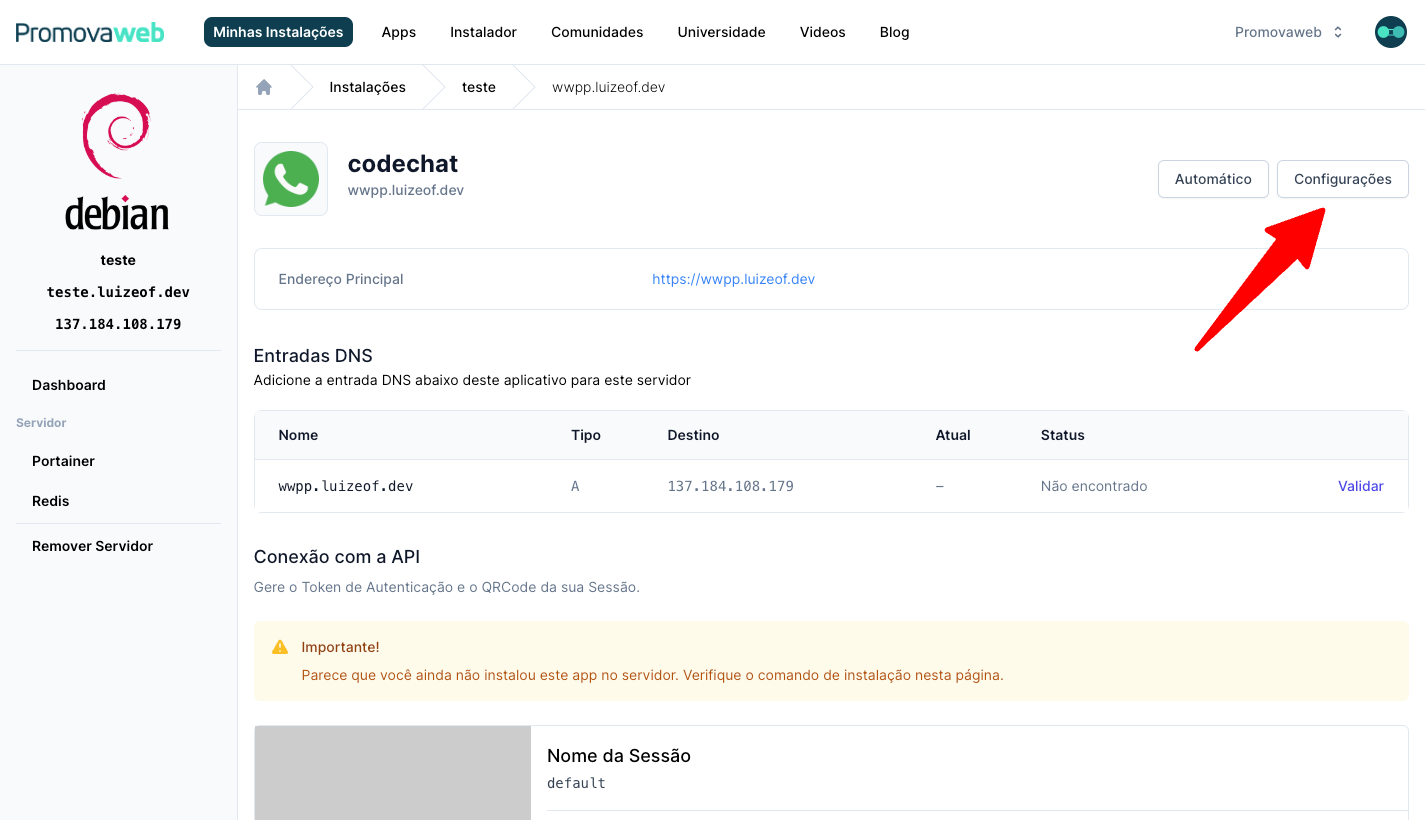Click the Promovaweb logo

pos(90,32)
